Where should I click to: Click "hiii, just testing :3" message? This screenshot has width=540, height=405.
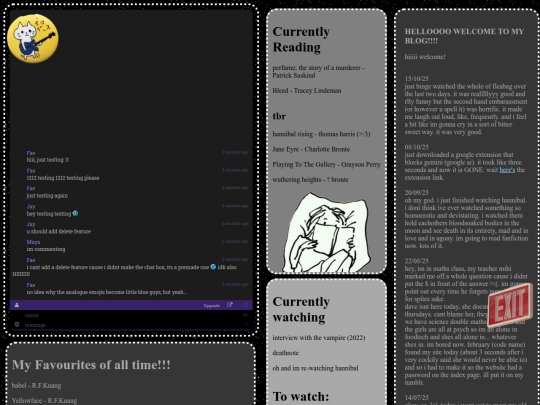point(48,160)
